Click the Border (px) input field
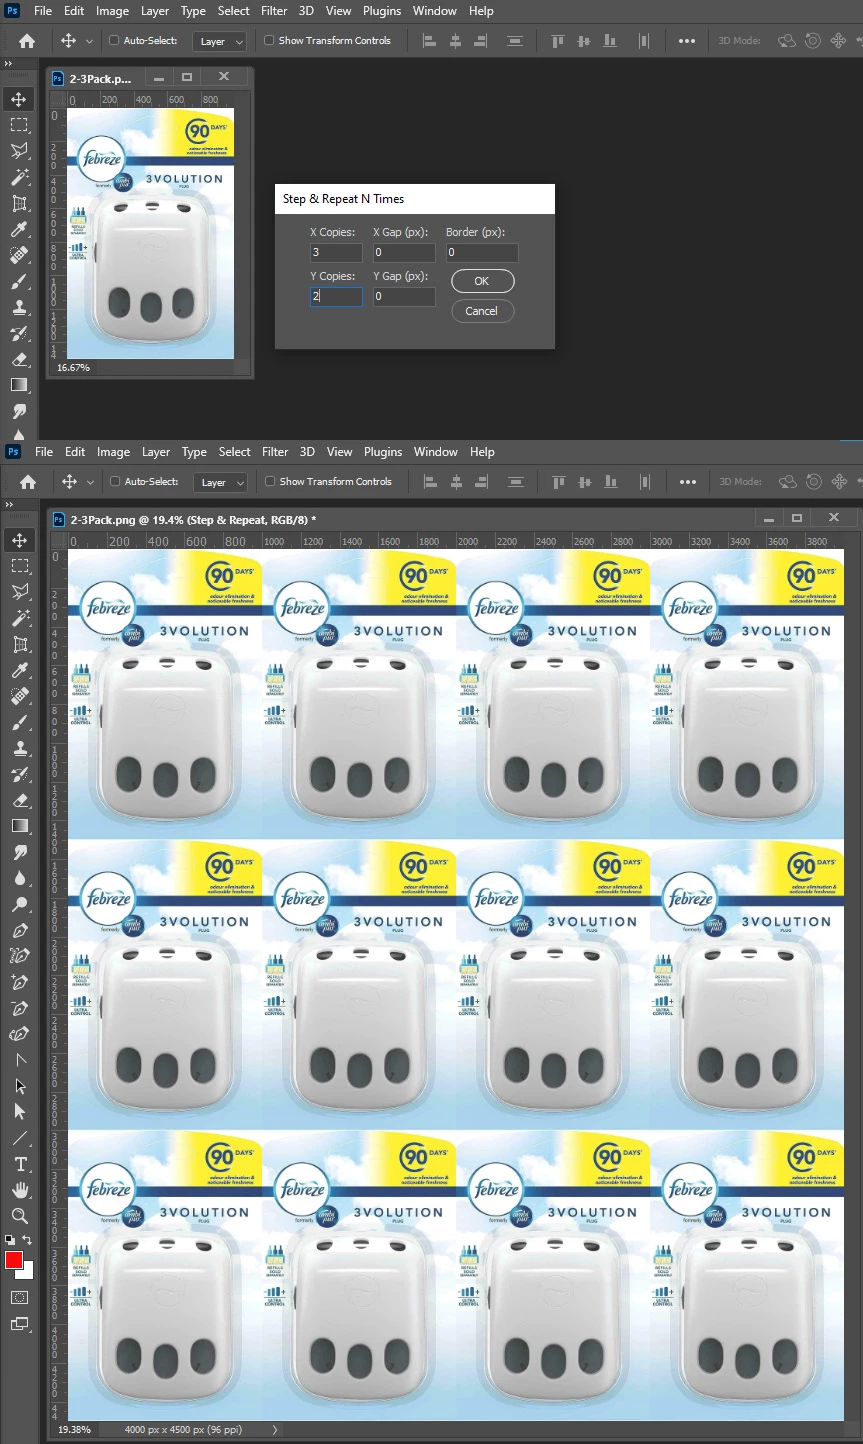Image resolution: width=863 pixels, height=1444 pixels. click(482, 253)
